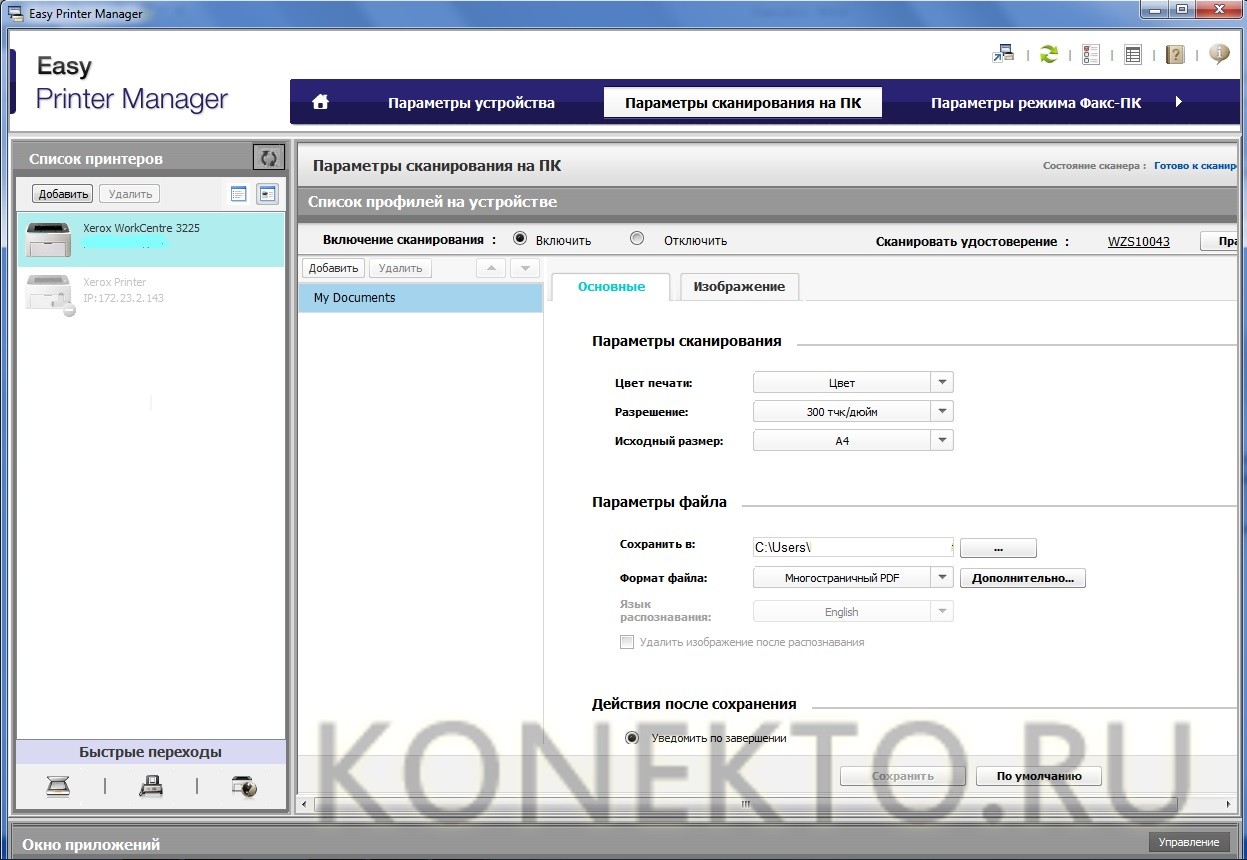Viewport: 1247px width, 860px height.
Task: Click the green refresh arrows icon
Action: click(1048, 55)
